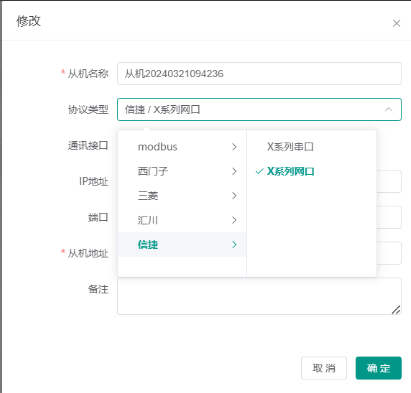This screenshot has width=411, height=393.
Task: Click the 协议类型 cascader box showing 信捷 / X系列网口
Action: tap(259, 109)
